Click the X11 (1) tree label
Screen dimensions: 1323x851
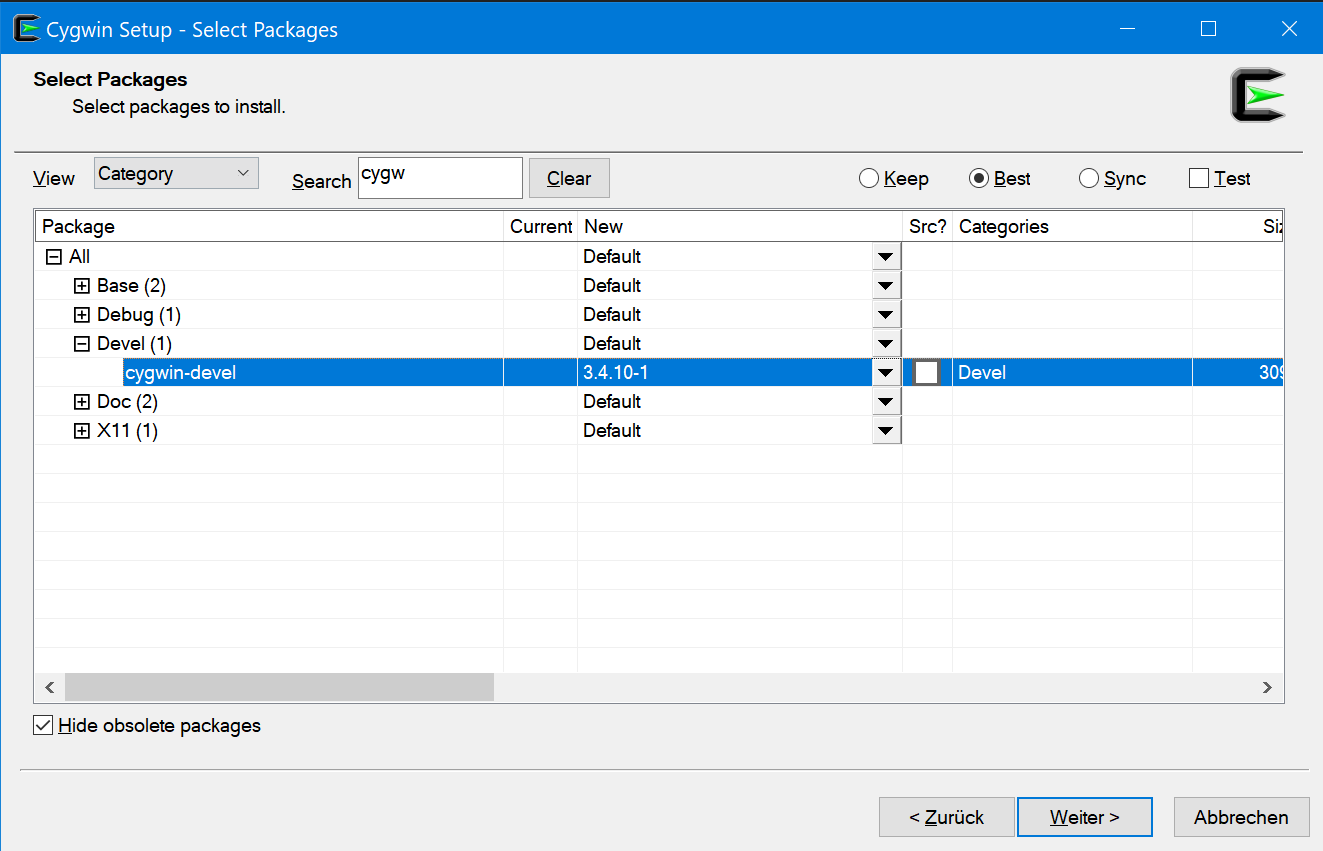(x=127, y=431)
